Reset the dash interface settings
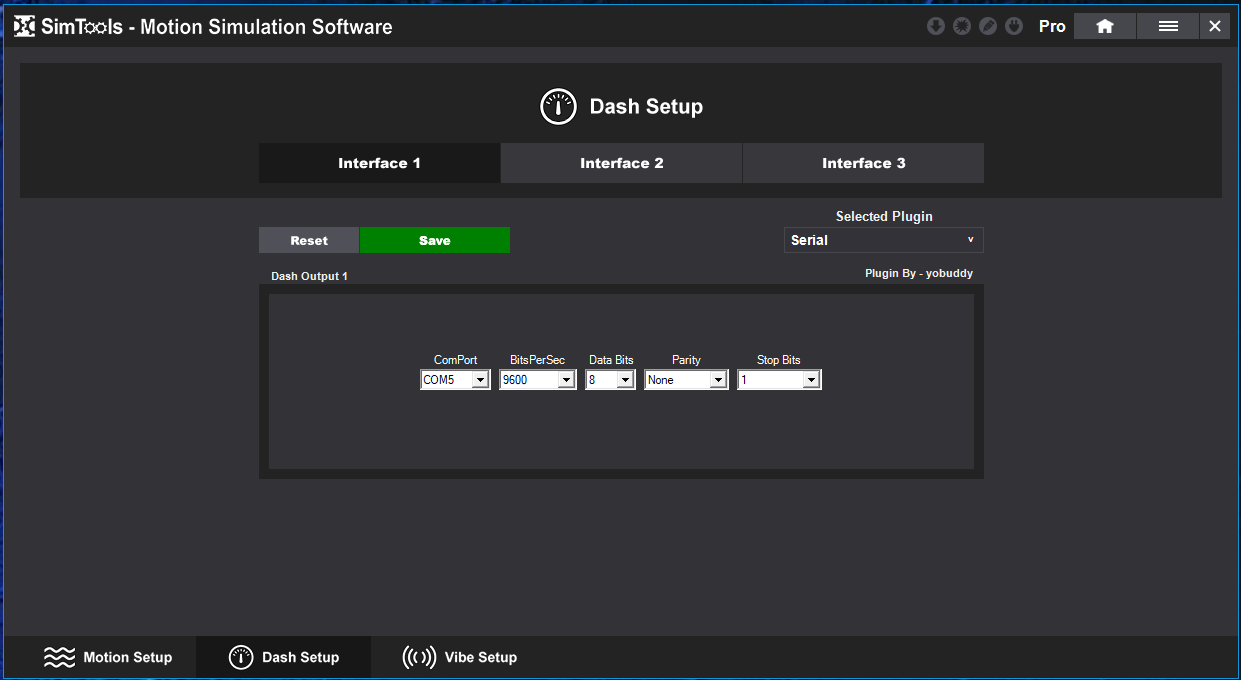1241x680 pixels. coord(309,240)
